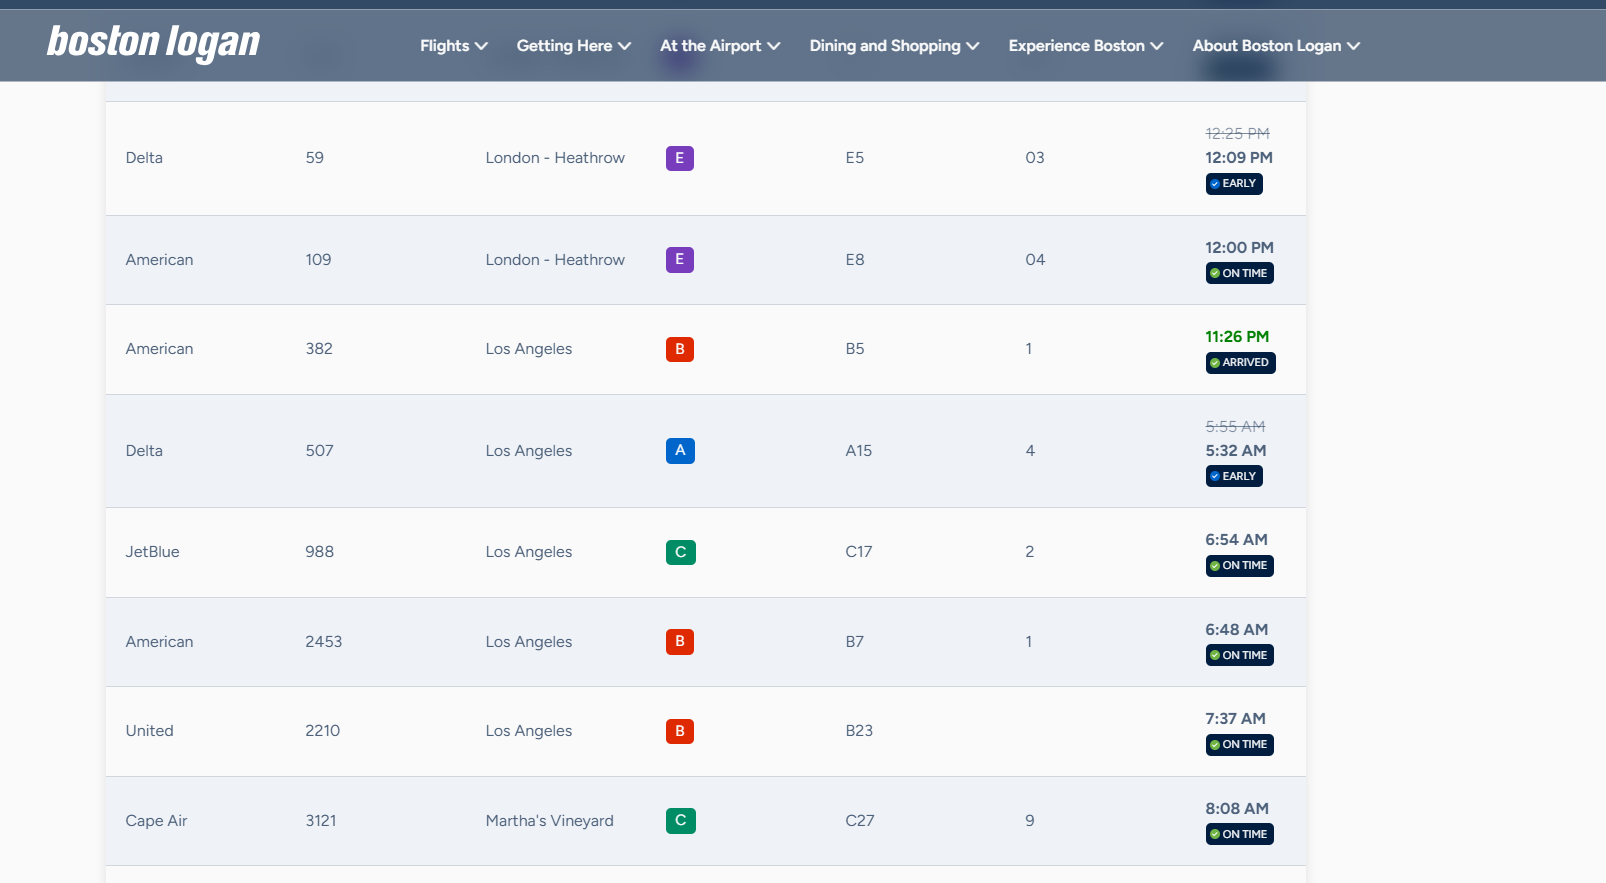Expand About Boston Logan menu
Image resolution: width=1606 pixels, height=883 pixels.
coord(1276,46)
